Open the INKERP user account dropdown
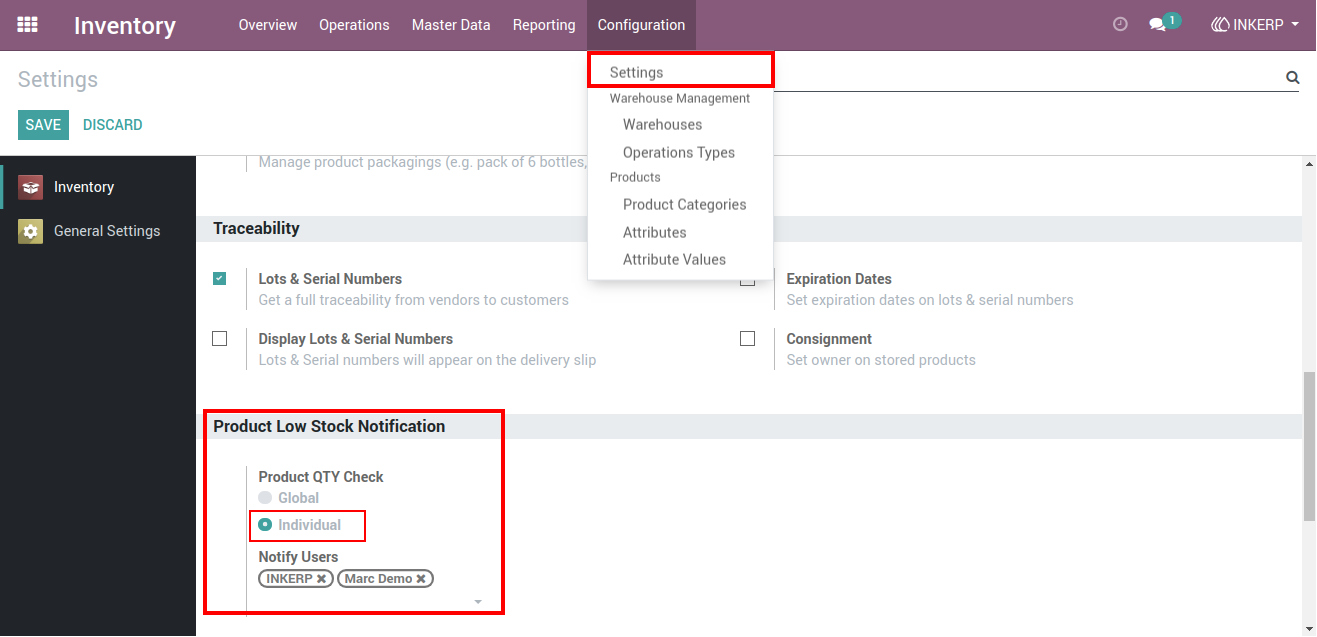The image size is (1317, 637). pyautogui.click(x=1255, y=25)
